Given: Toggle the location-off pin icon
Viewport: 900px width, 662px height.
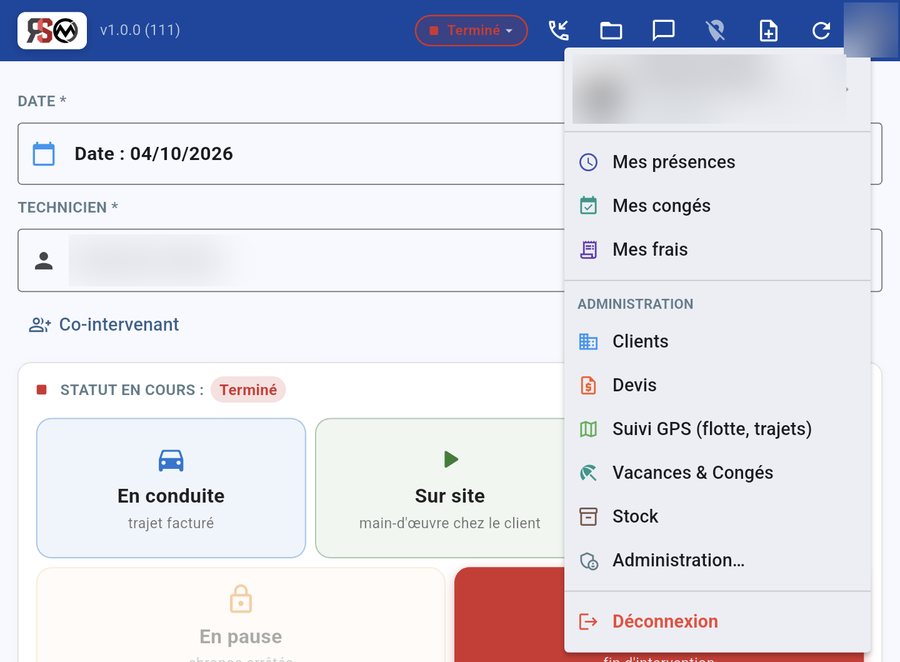Looking at the screenshot, I should [x=716, y=30].
